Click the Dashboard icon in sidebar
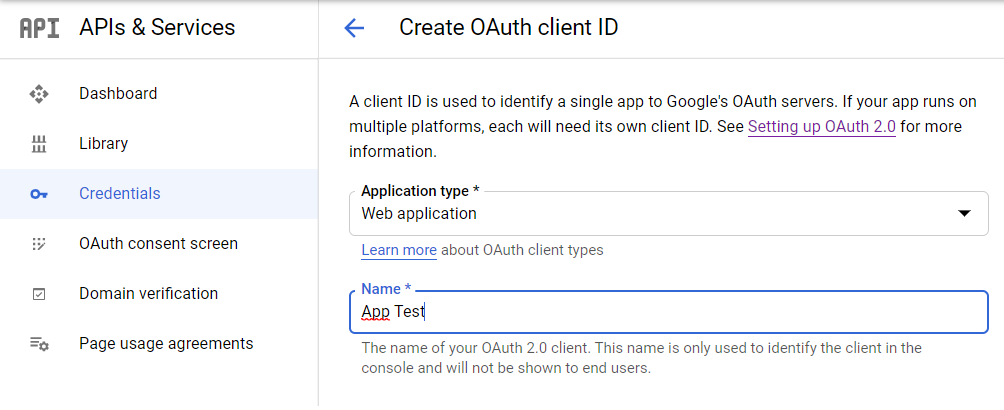This screenshot has width=1004, height=410. [39, 94]
